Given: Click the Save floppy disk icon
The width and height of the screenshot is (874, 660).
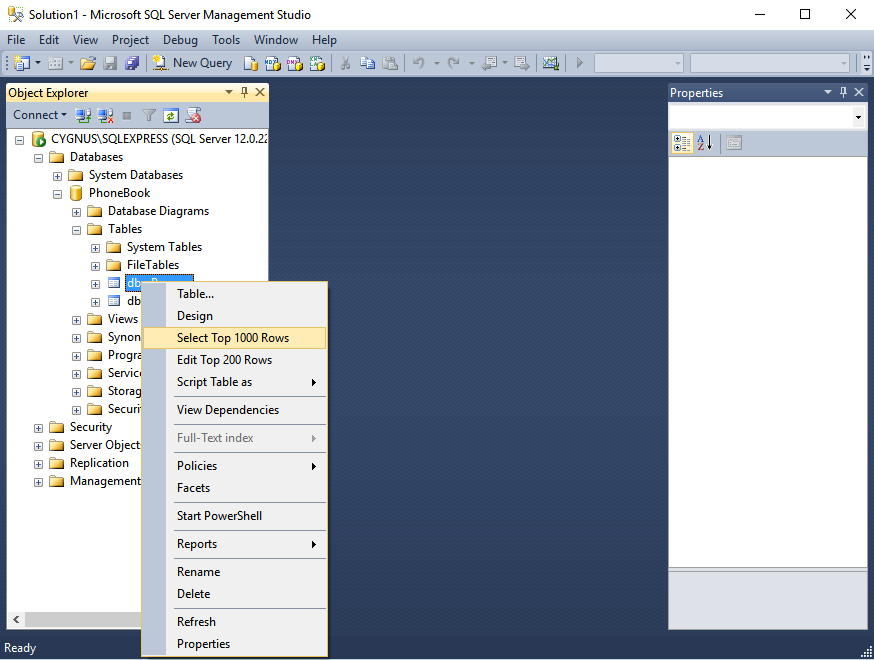Looking at the screenshot, I should point(110,63).
